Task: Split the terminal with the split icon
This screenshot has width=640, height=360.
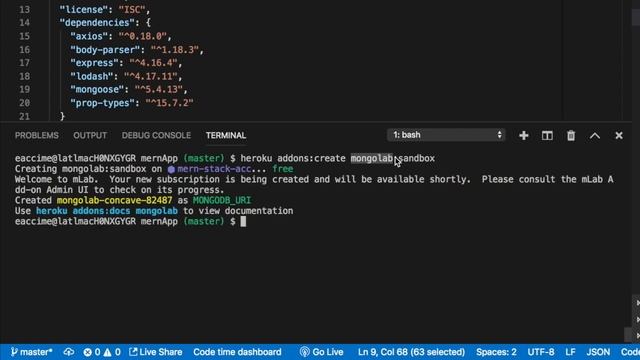Action: (547, 136)
